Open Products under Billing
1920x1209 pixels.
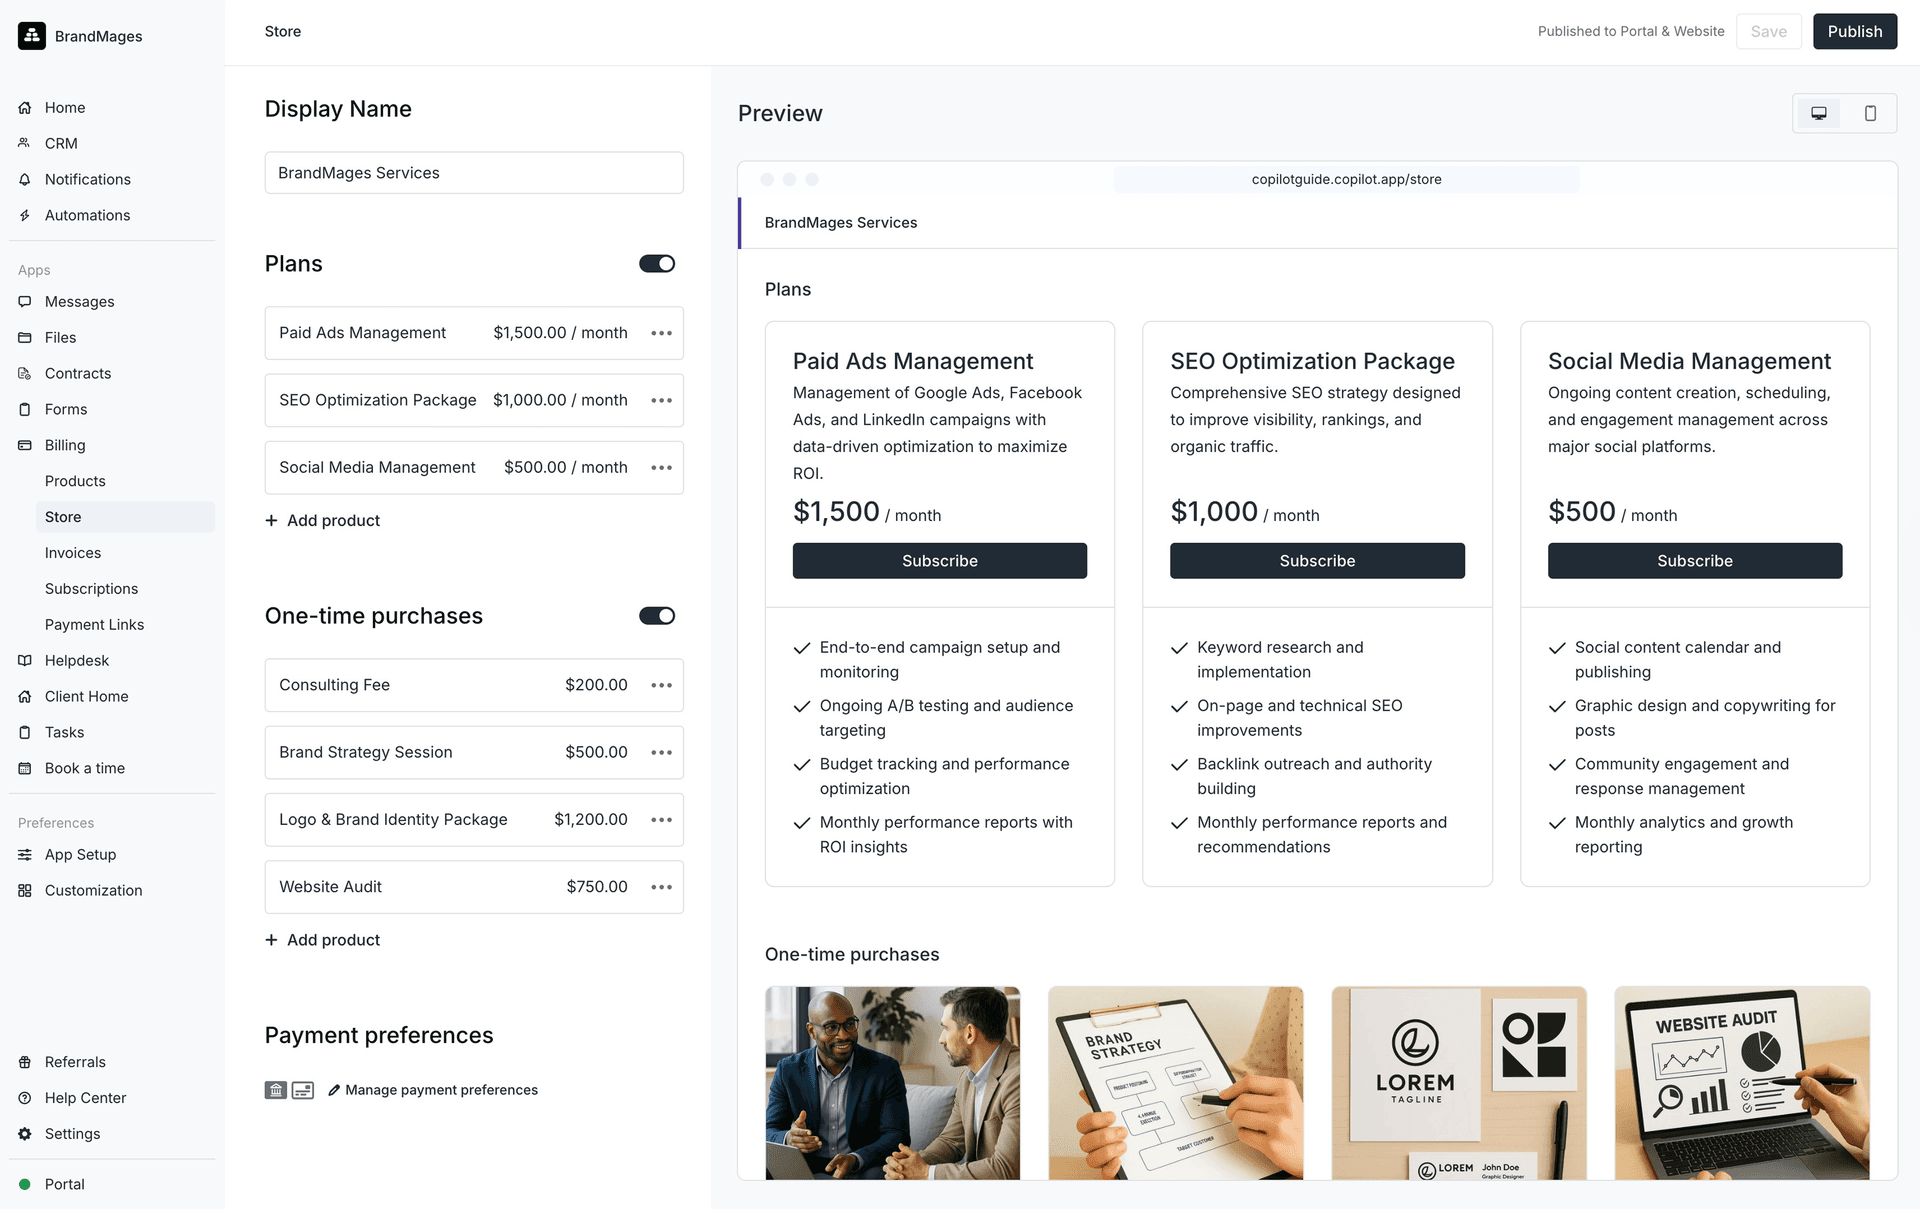click(x=75, y=481)
